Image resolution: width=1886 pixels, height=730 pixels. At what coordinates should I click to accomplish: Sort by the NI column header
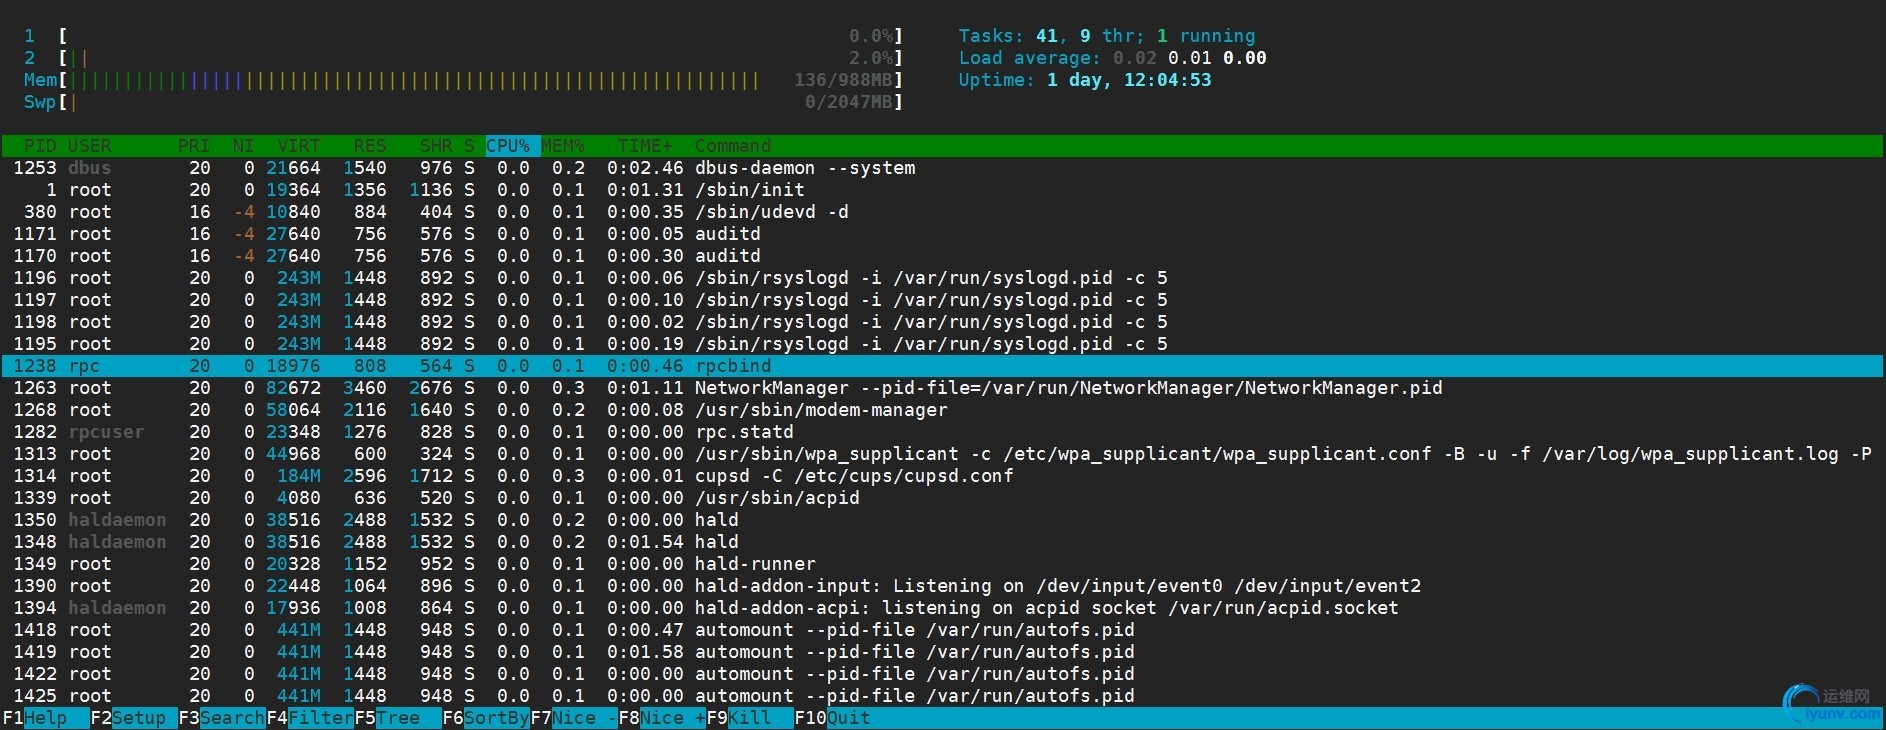[243, 146]
